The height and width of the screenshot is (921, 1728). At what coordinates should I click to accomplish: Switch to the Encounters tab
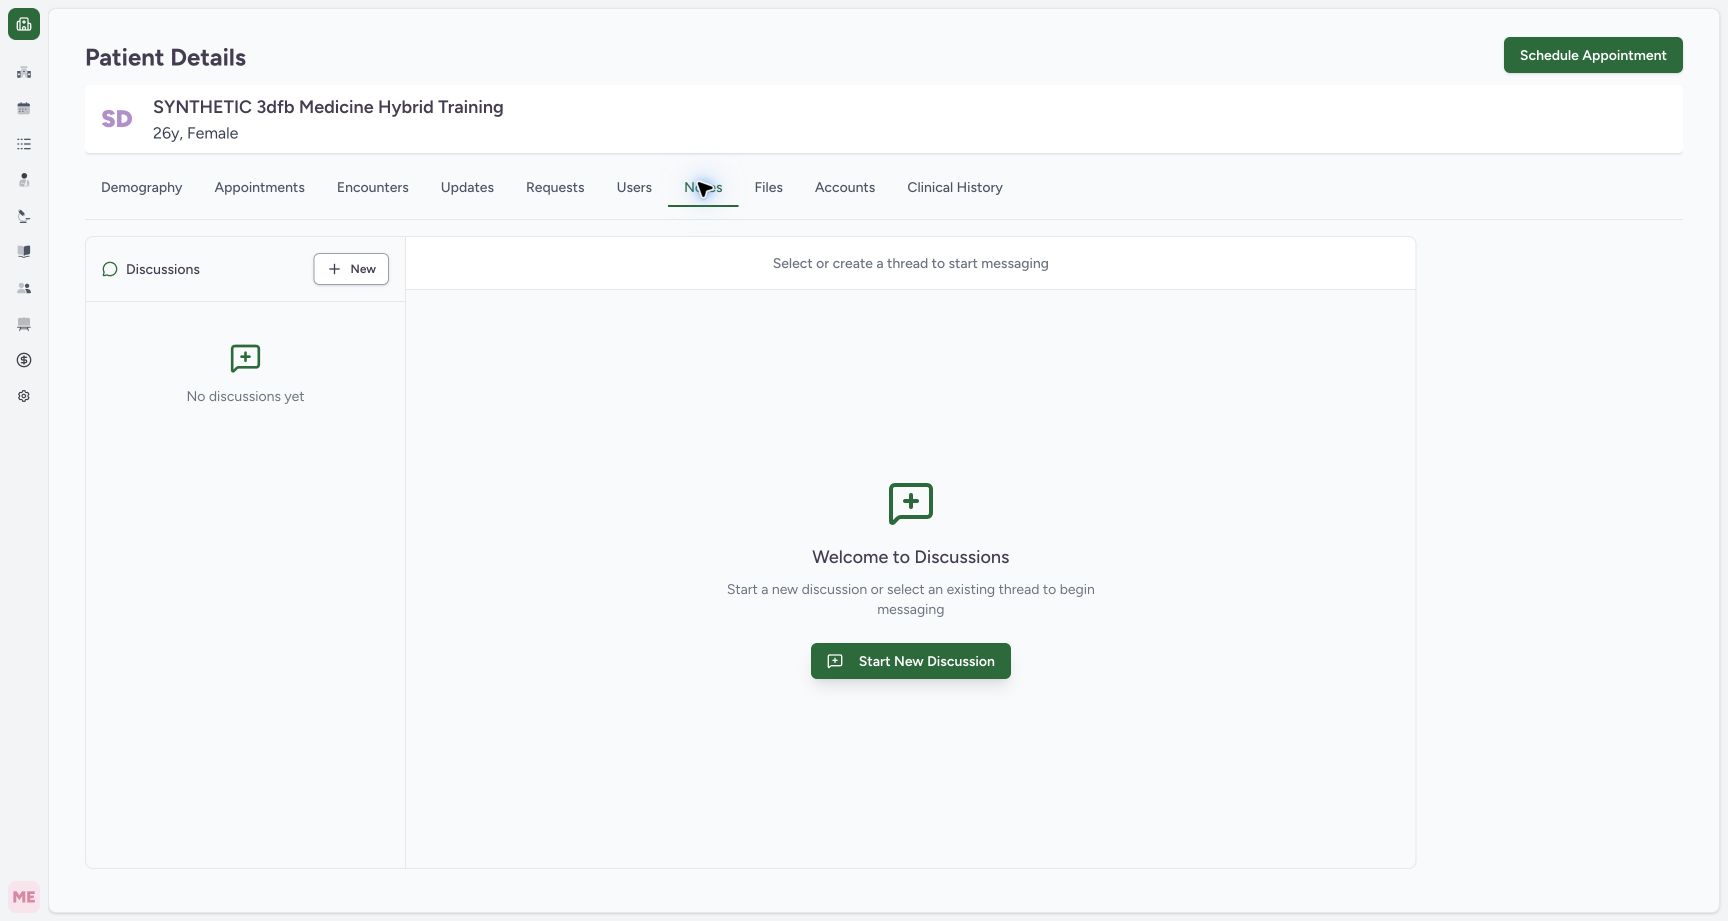[373, 187]
